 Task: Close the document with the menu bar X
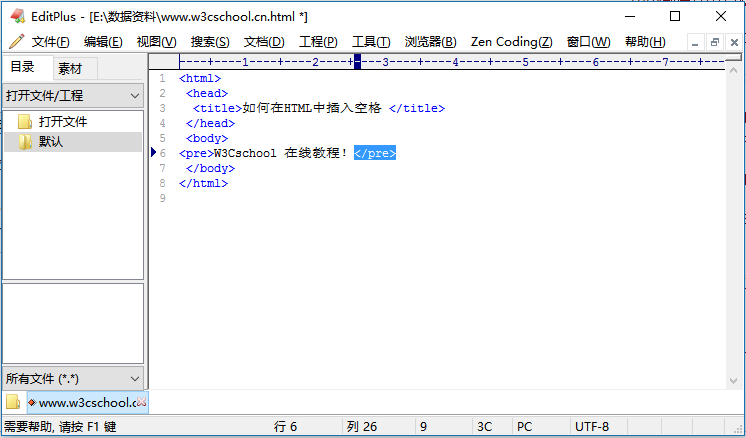[x=734, y=42]
